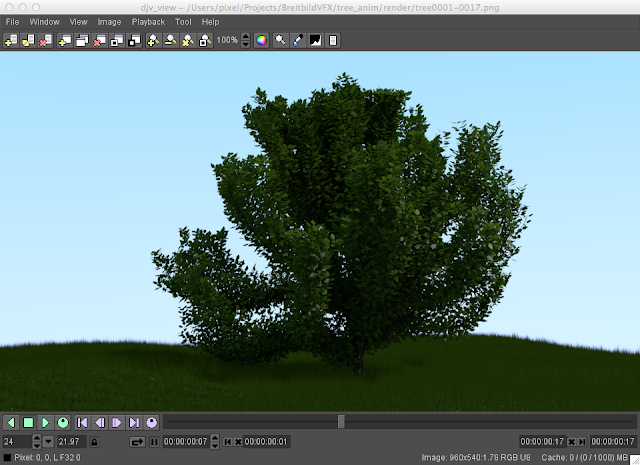Image resolution: width=640 pixels, height=465 pixels.
Task: Click the 'Cache: 0 / (0 / 1000) MB' status
Action: (x=584, y=458)
